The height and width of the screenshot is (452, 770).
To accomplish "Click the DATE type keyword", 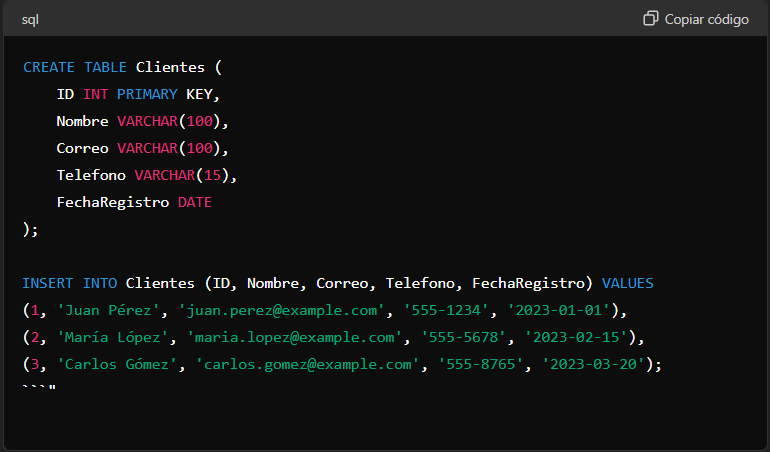I will pyautogui.click(x=194, y=202).
